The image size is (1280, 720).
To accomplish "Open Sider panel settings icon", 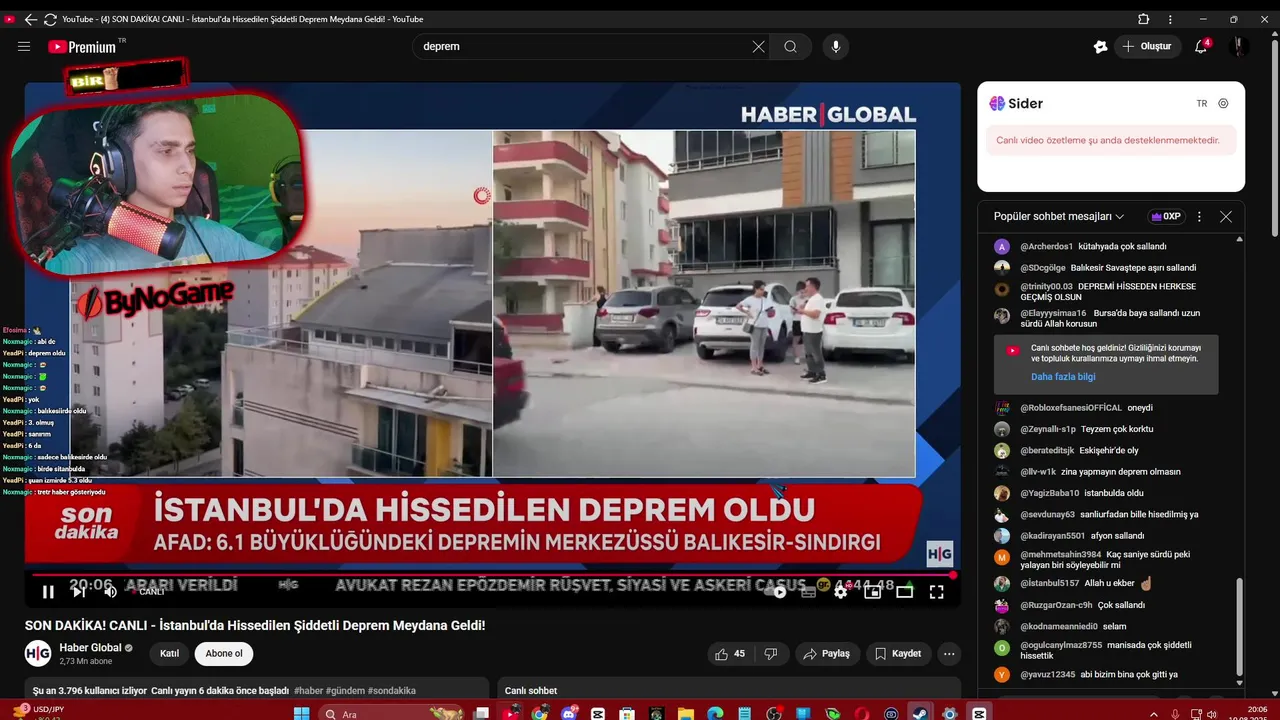I will click(1223, 104).
